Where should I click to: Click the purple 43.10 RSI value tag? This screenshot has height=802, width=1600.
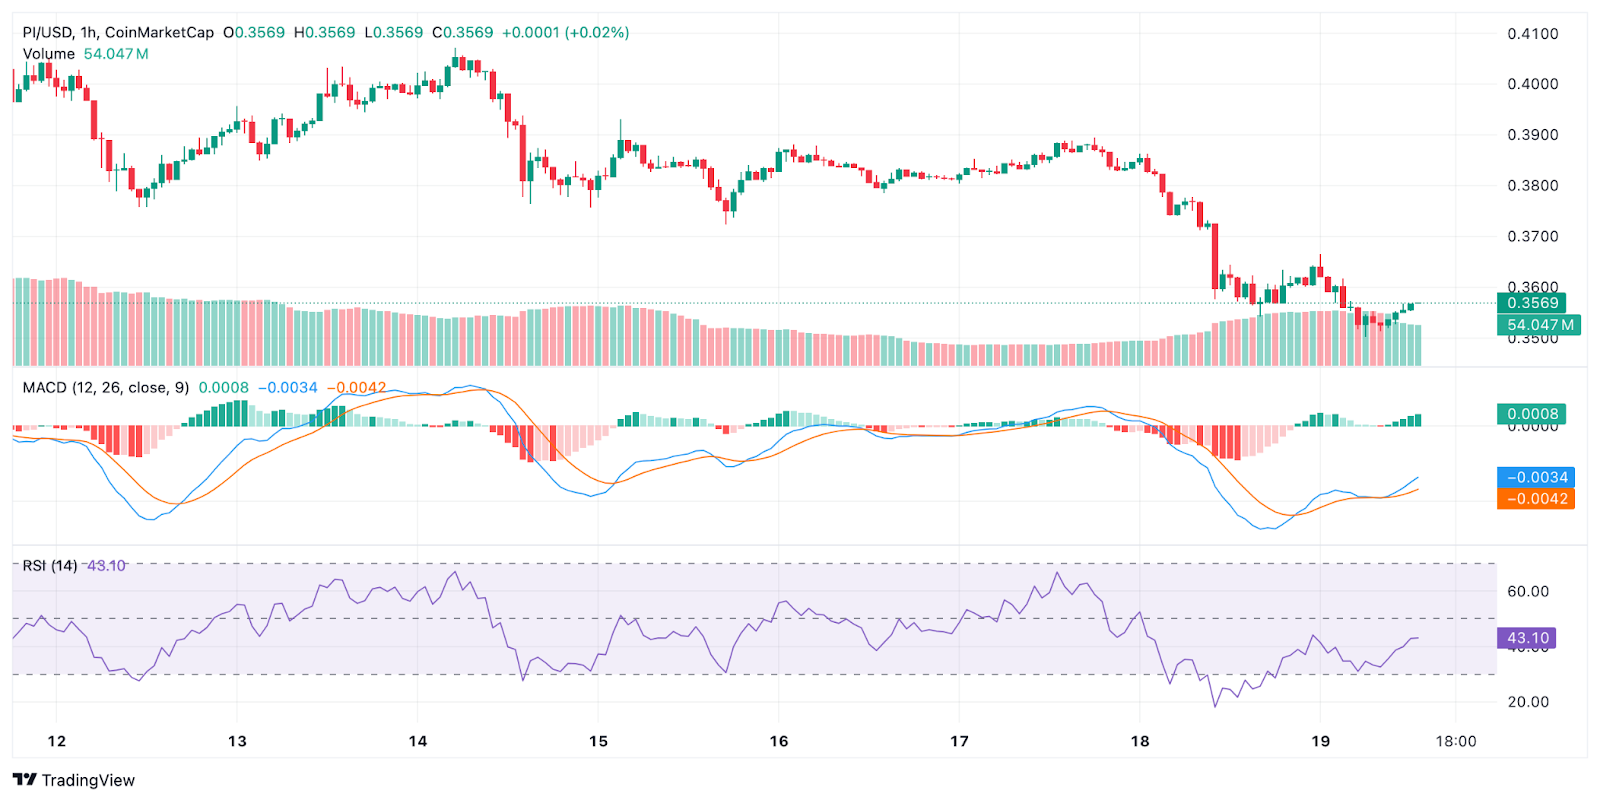pos(1527,638)
